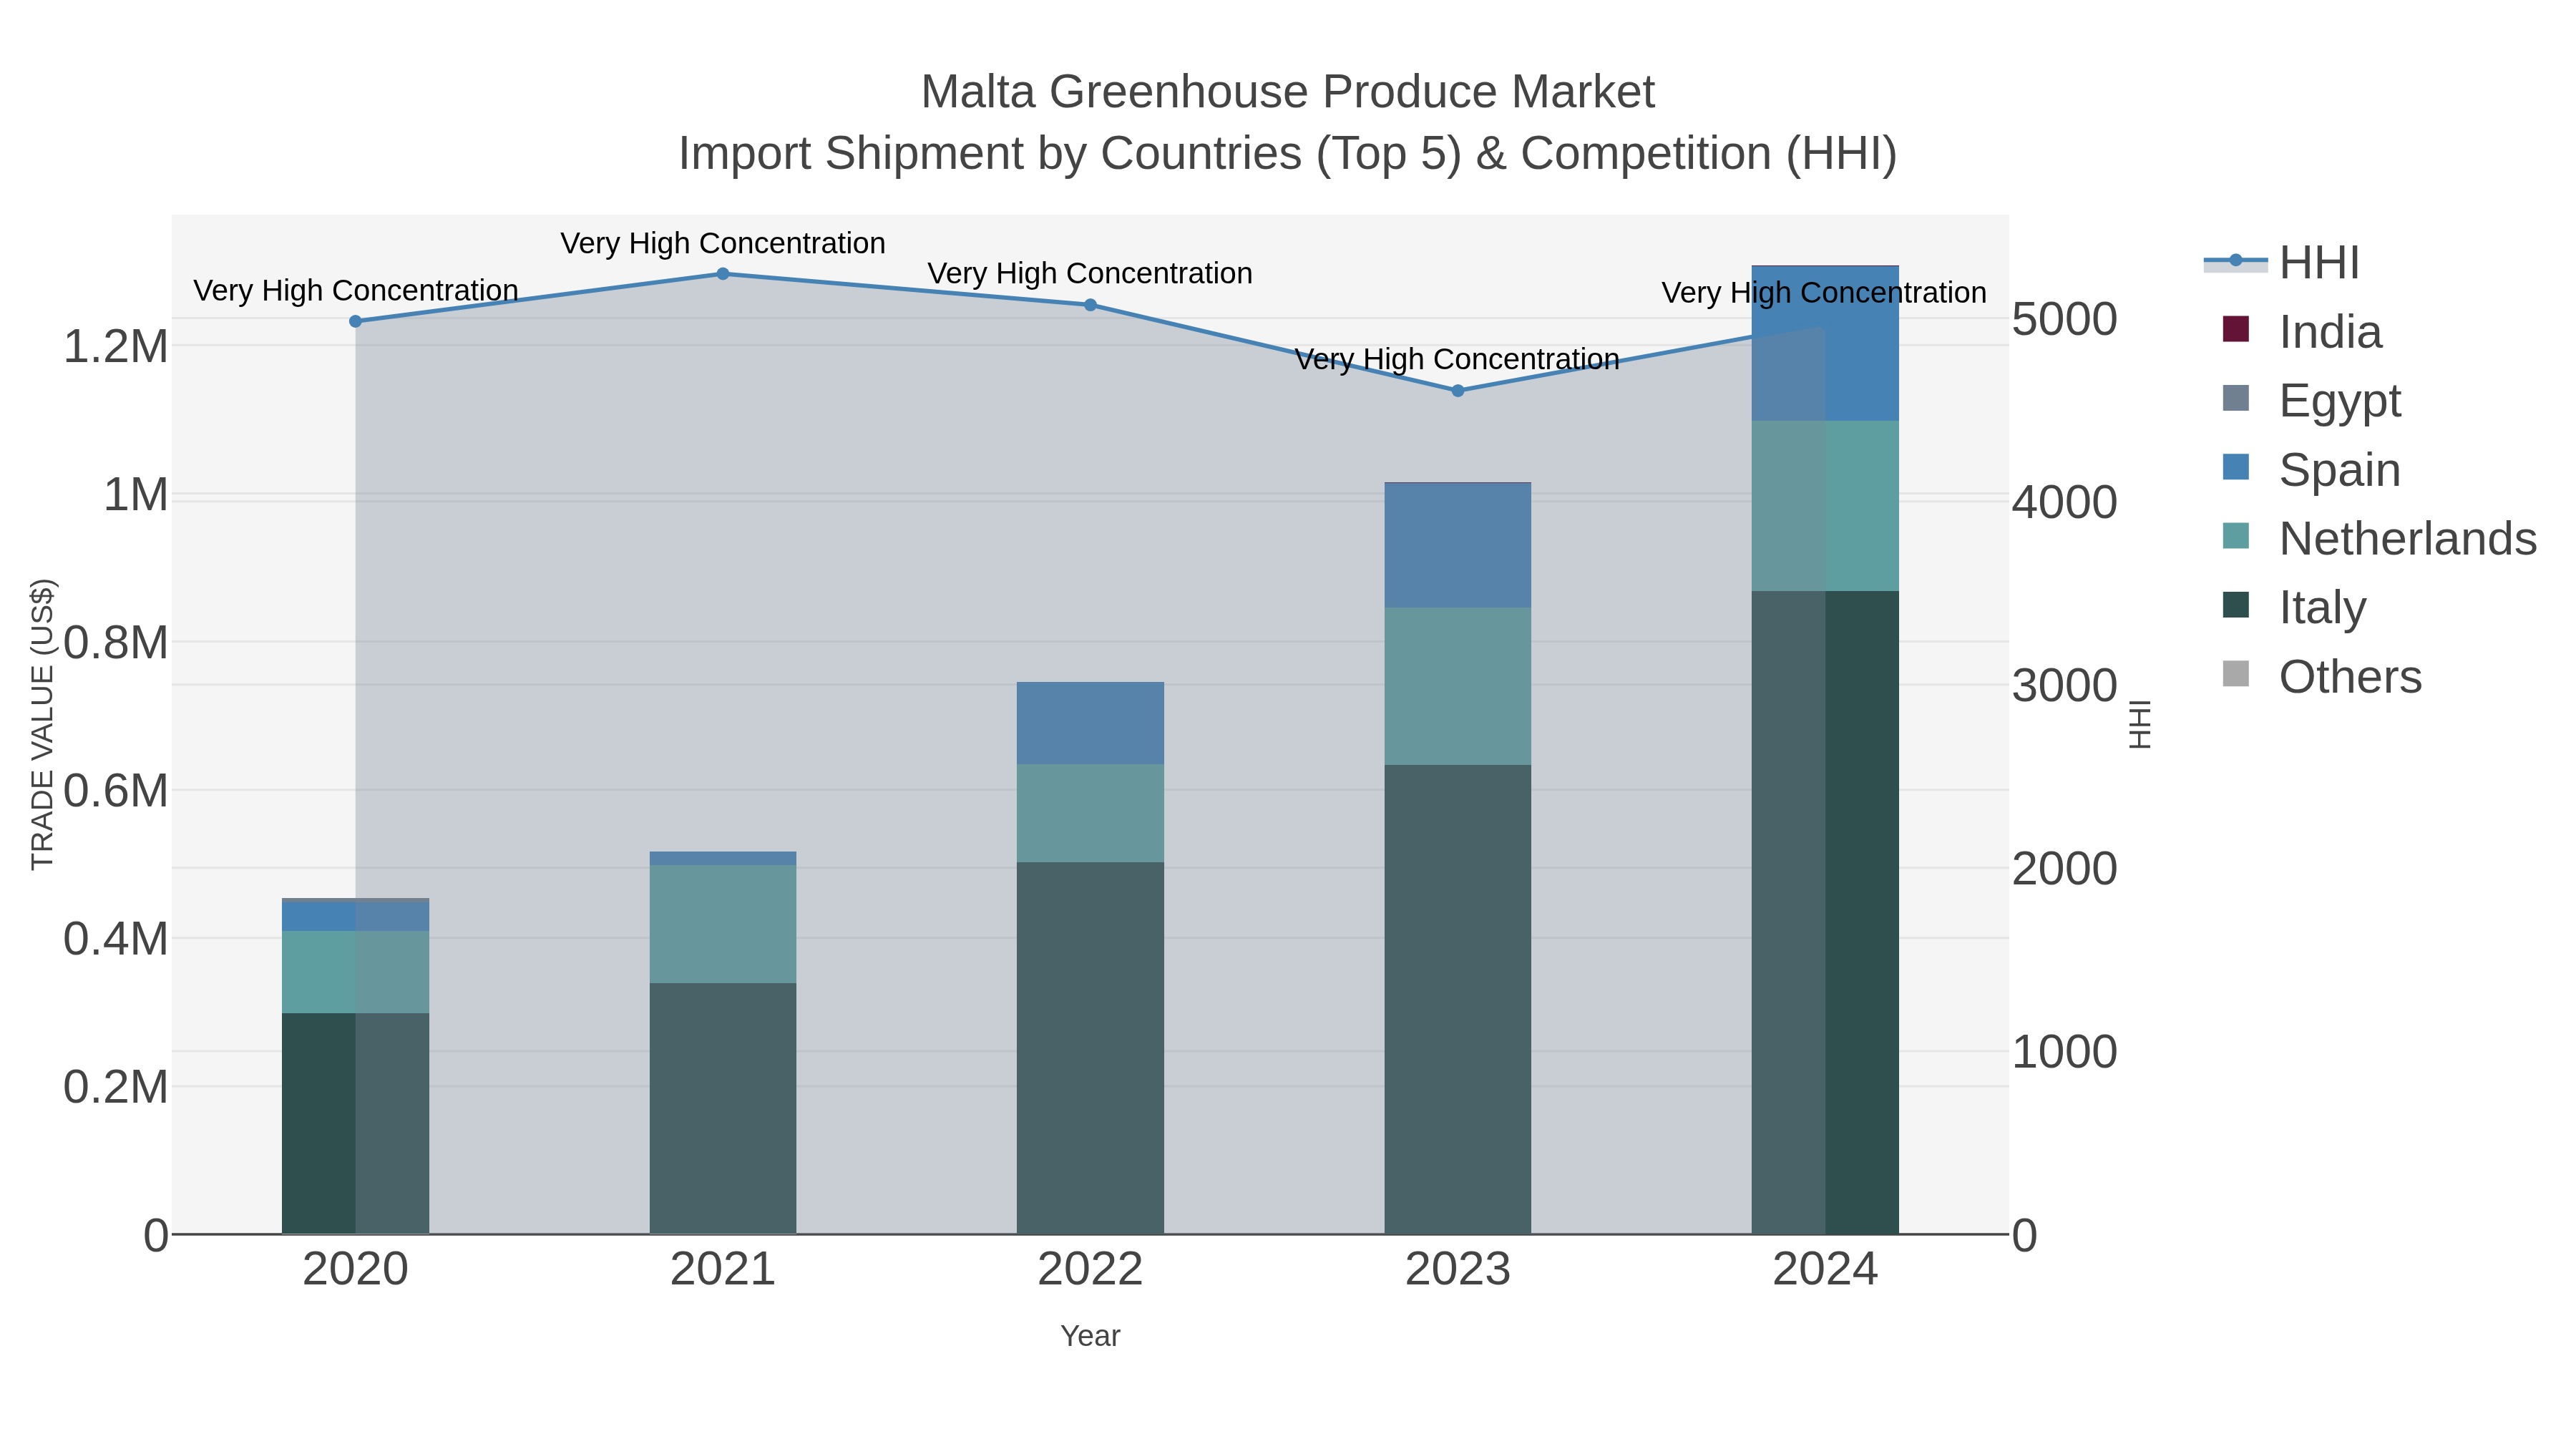Click the 2021 Very High Concentration annotation

[x=723, y=243]
